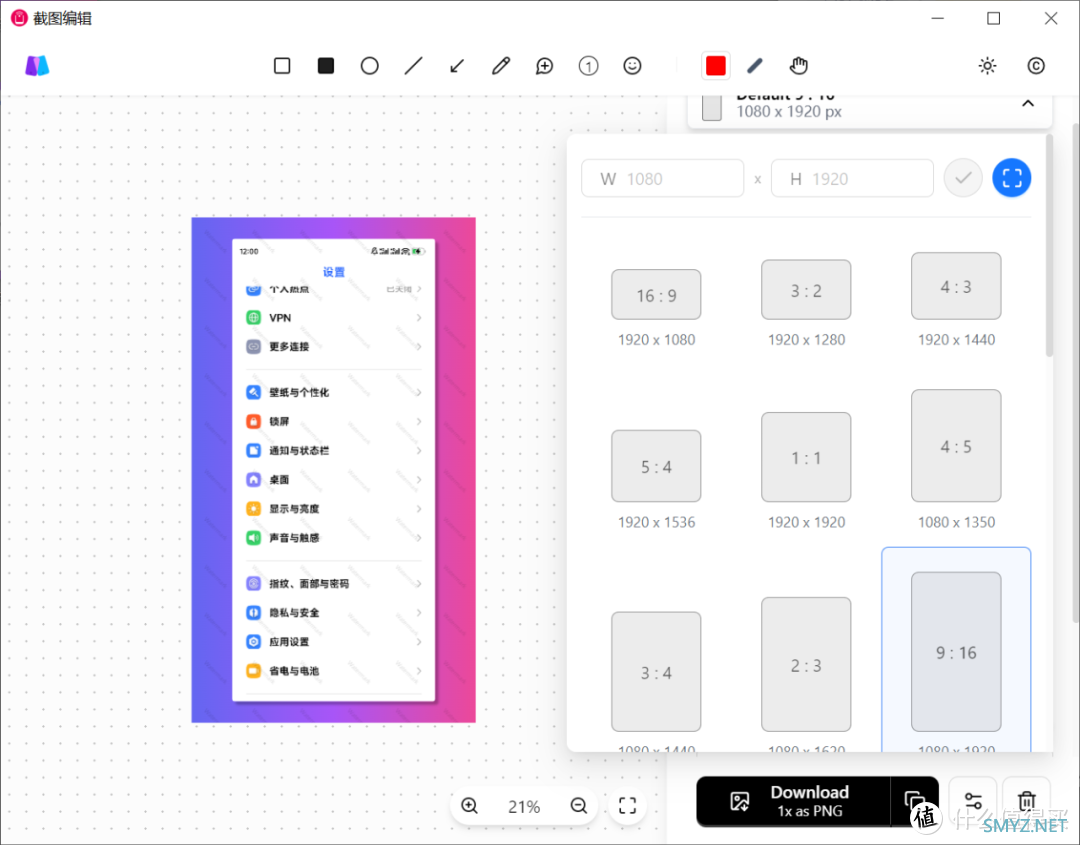The image size is (1080, 845).
Task: Choose the stroke thickness pen icon
Action: (x=755, y=66)
